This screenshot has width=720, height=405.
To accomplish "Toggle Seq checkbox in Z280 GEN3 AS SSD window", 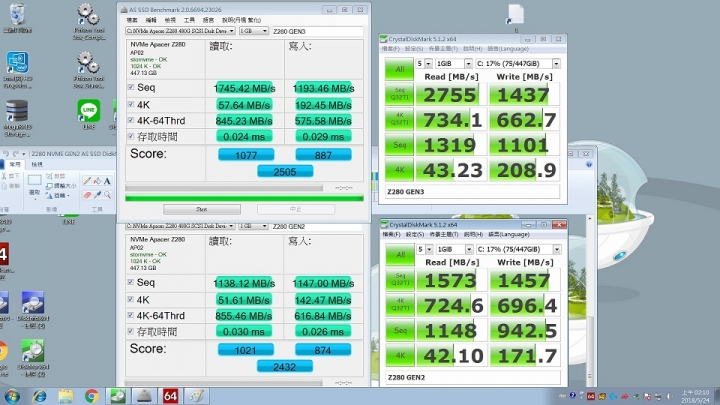I will [x=131, y=87].
